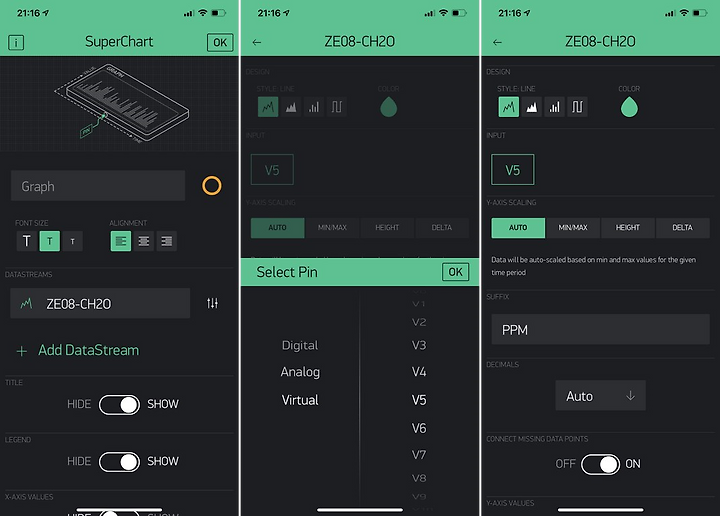Tap dimmed MIN/MAX tab in middle screen
This screenshot has width=720, height=516.
tap(332, 228)
